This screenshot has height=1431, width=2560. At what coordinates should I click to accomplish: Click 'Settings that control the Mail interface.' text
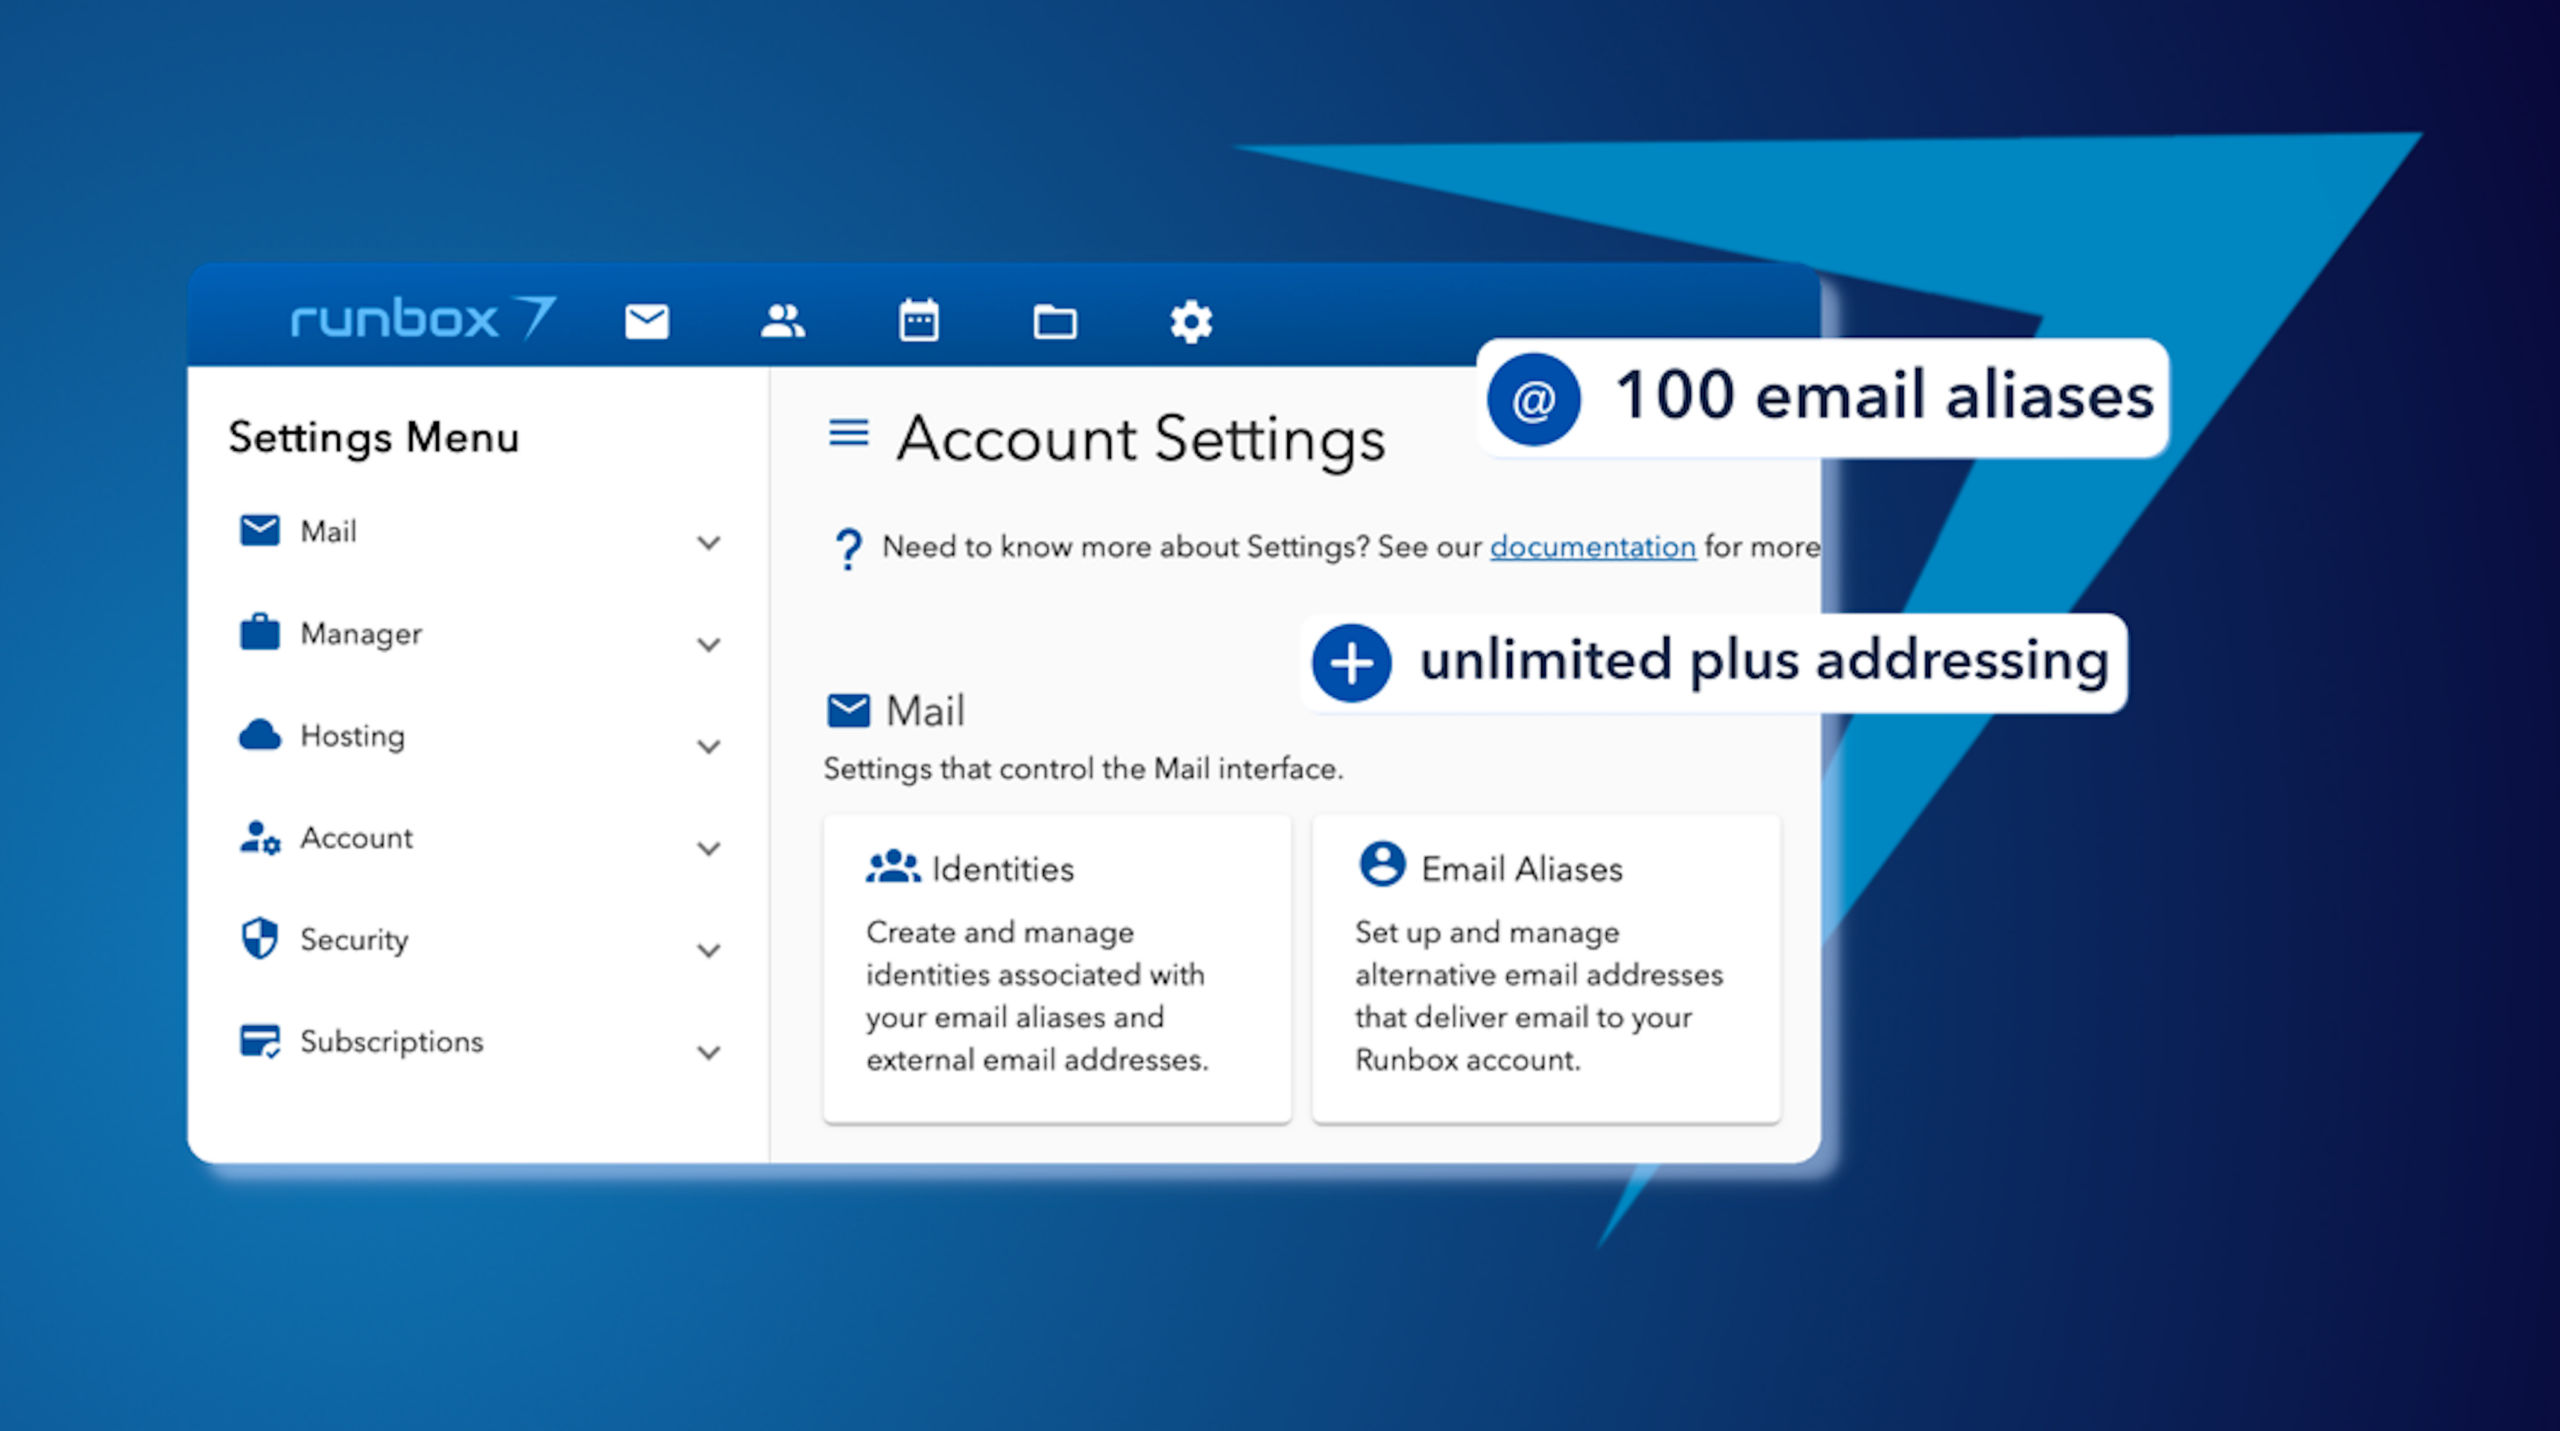click(x=1083, y=768)
